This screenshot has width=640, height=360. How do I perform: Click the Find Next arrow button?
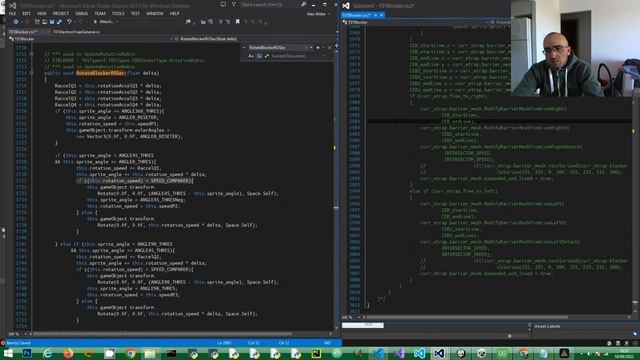pyautogui.click(x=318, y=47)
